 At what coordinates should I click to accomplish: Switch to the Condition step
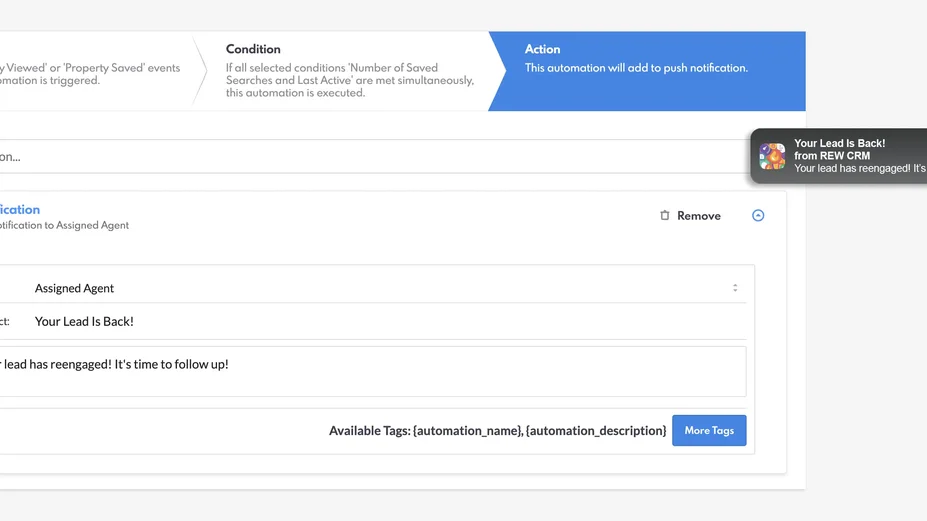(x=349, y=71)
